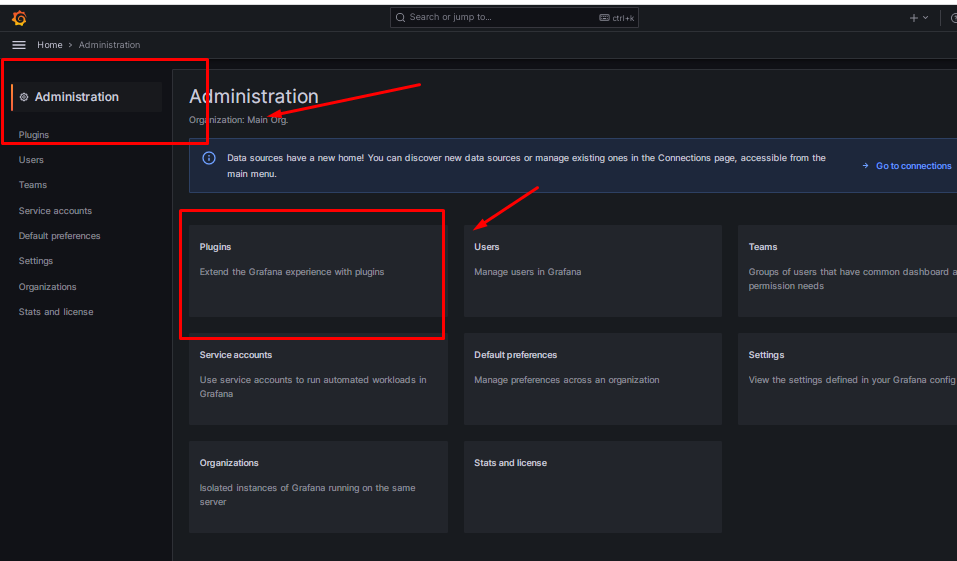Open Plugins from the sidebar

point(34,135)
